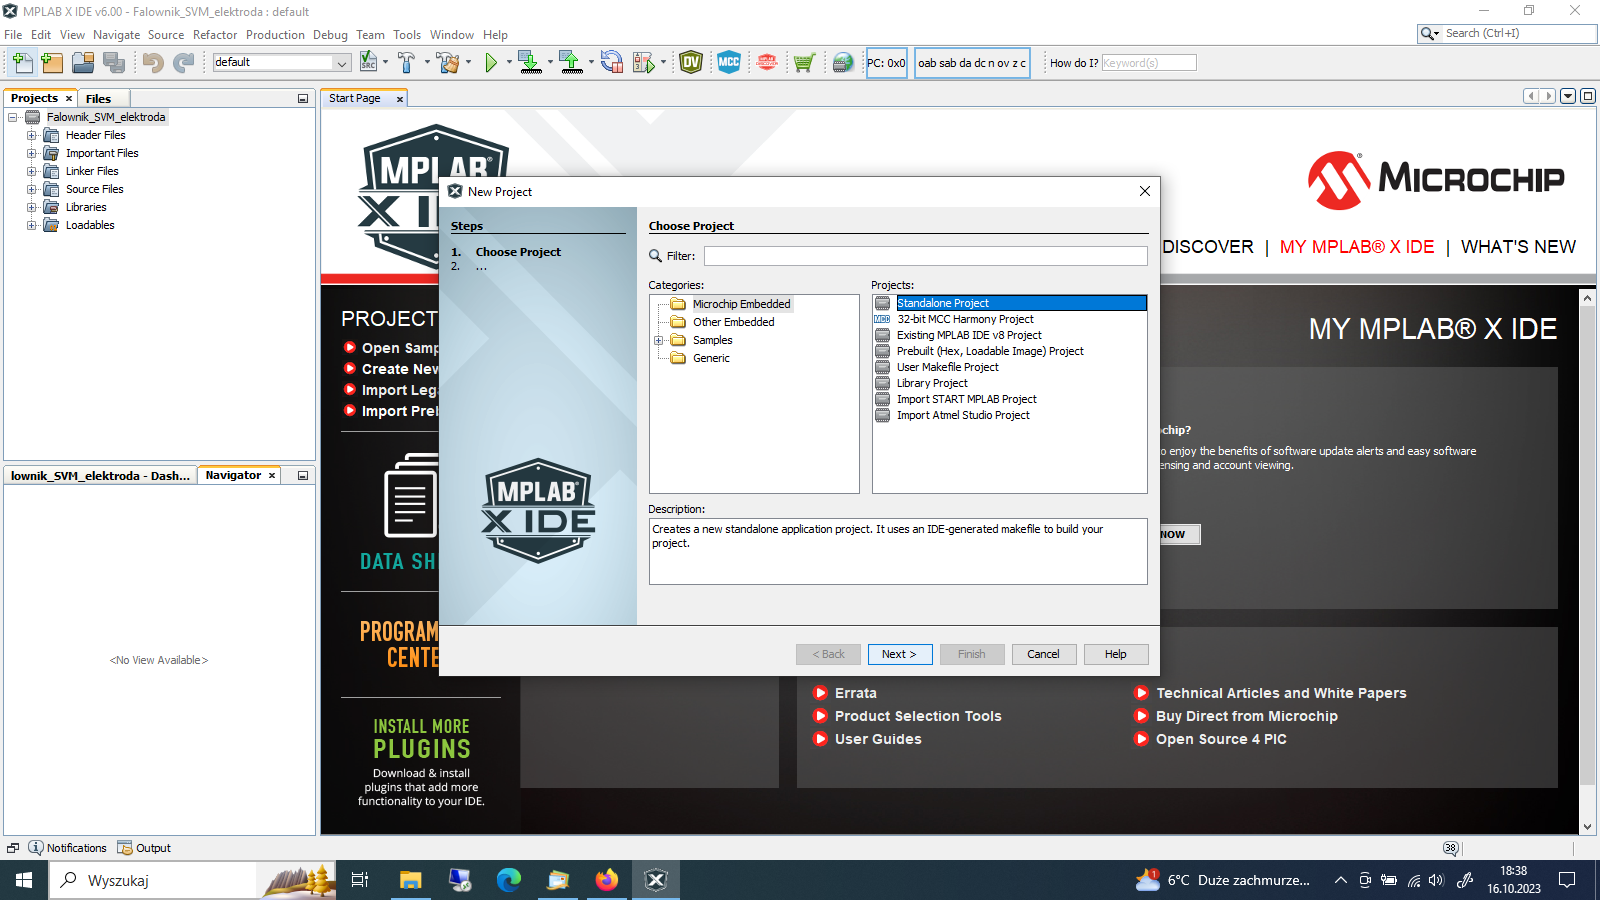Open the Production menu
This screenshot has width=1600, height=900.
point(275,35)
